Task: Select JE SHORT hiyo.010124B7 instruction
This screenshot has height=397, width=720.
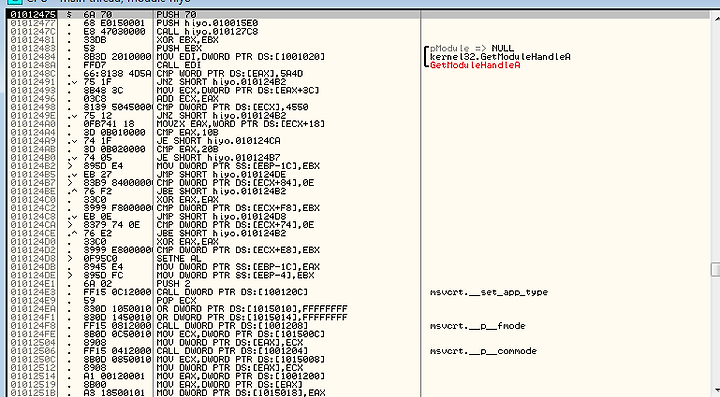Action: pyautogui.click(x=218, y=157)
